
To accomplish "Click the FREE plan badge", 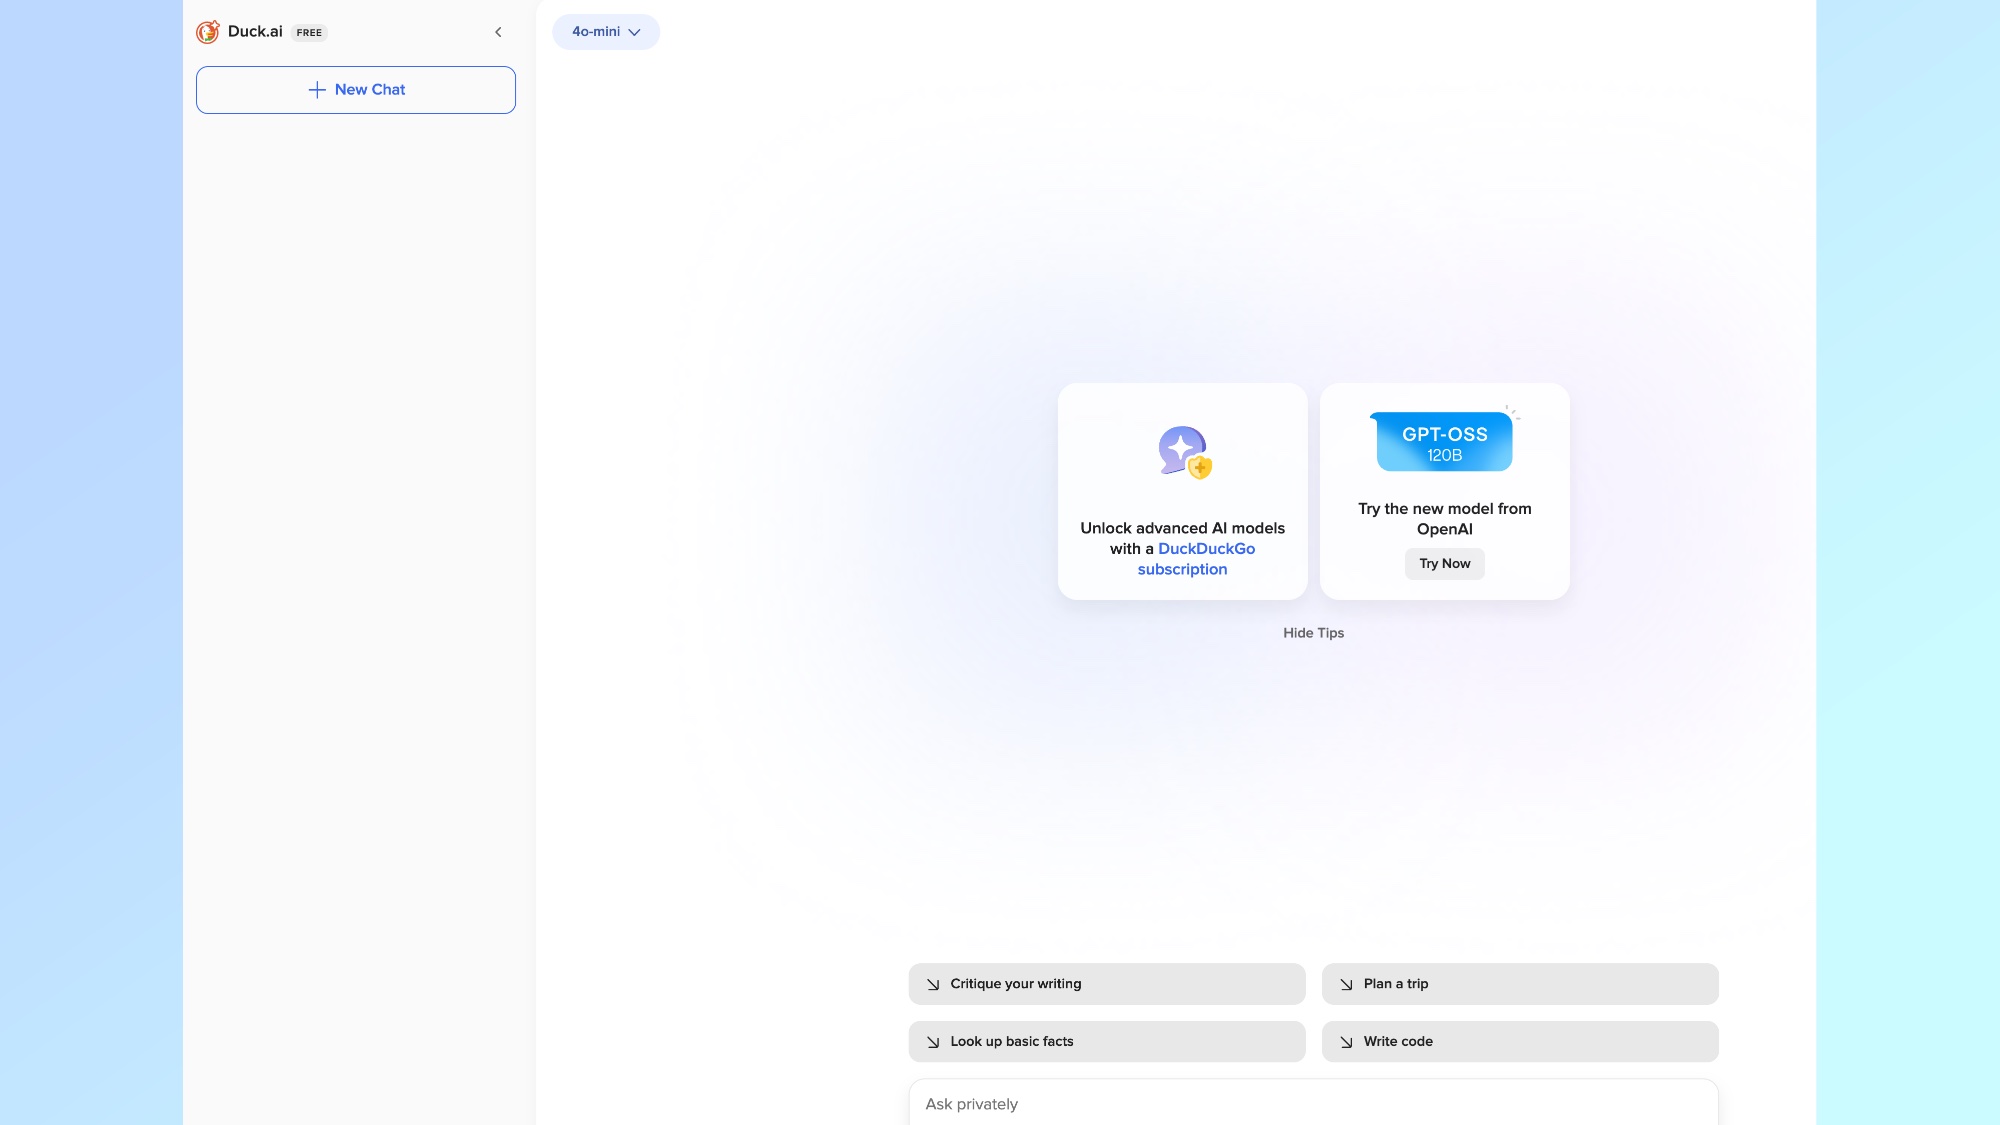I will tap(309, 33).
